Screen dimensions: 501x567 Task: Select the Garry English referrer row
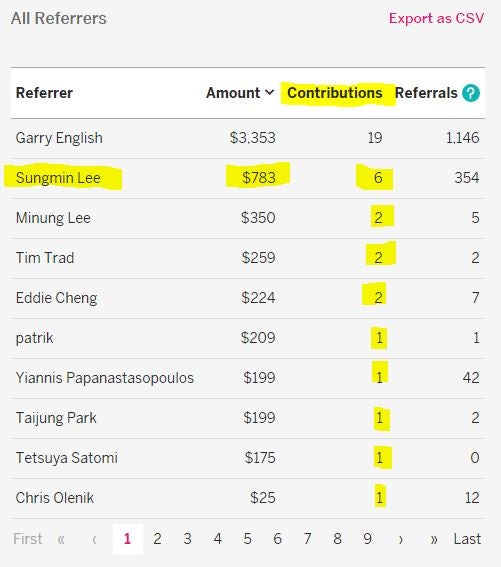[248, 138]
